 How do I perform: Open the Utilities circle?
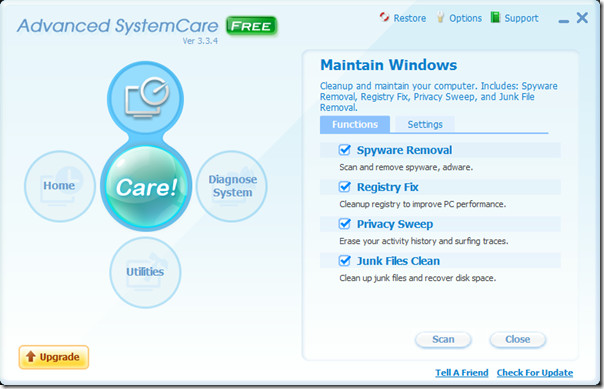[x=145, y=272]
